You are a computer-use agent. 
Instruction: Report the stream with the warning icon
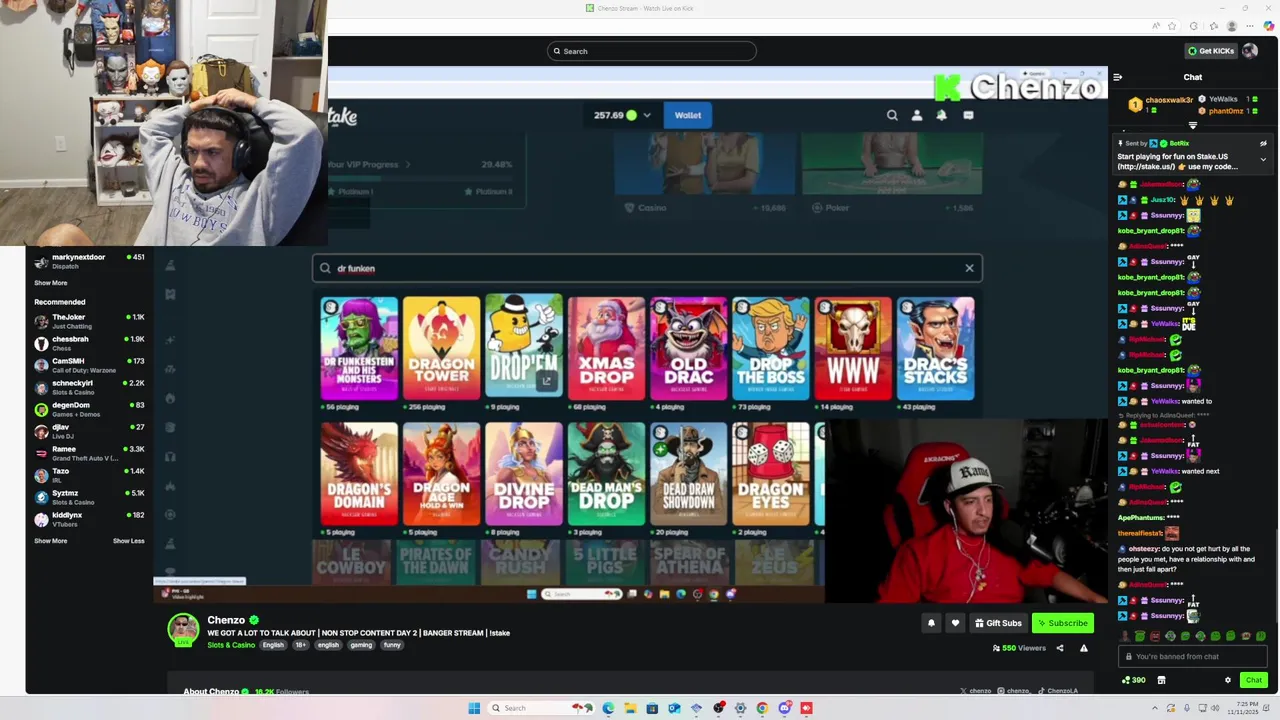(1084, 648)
